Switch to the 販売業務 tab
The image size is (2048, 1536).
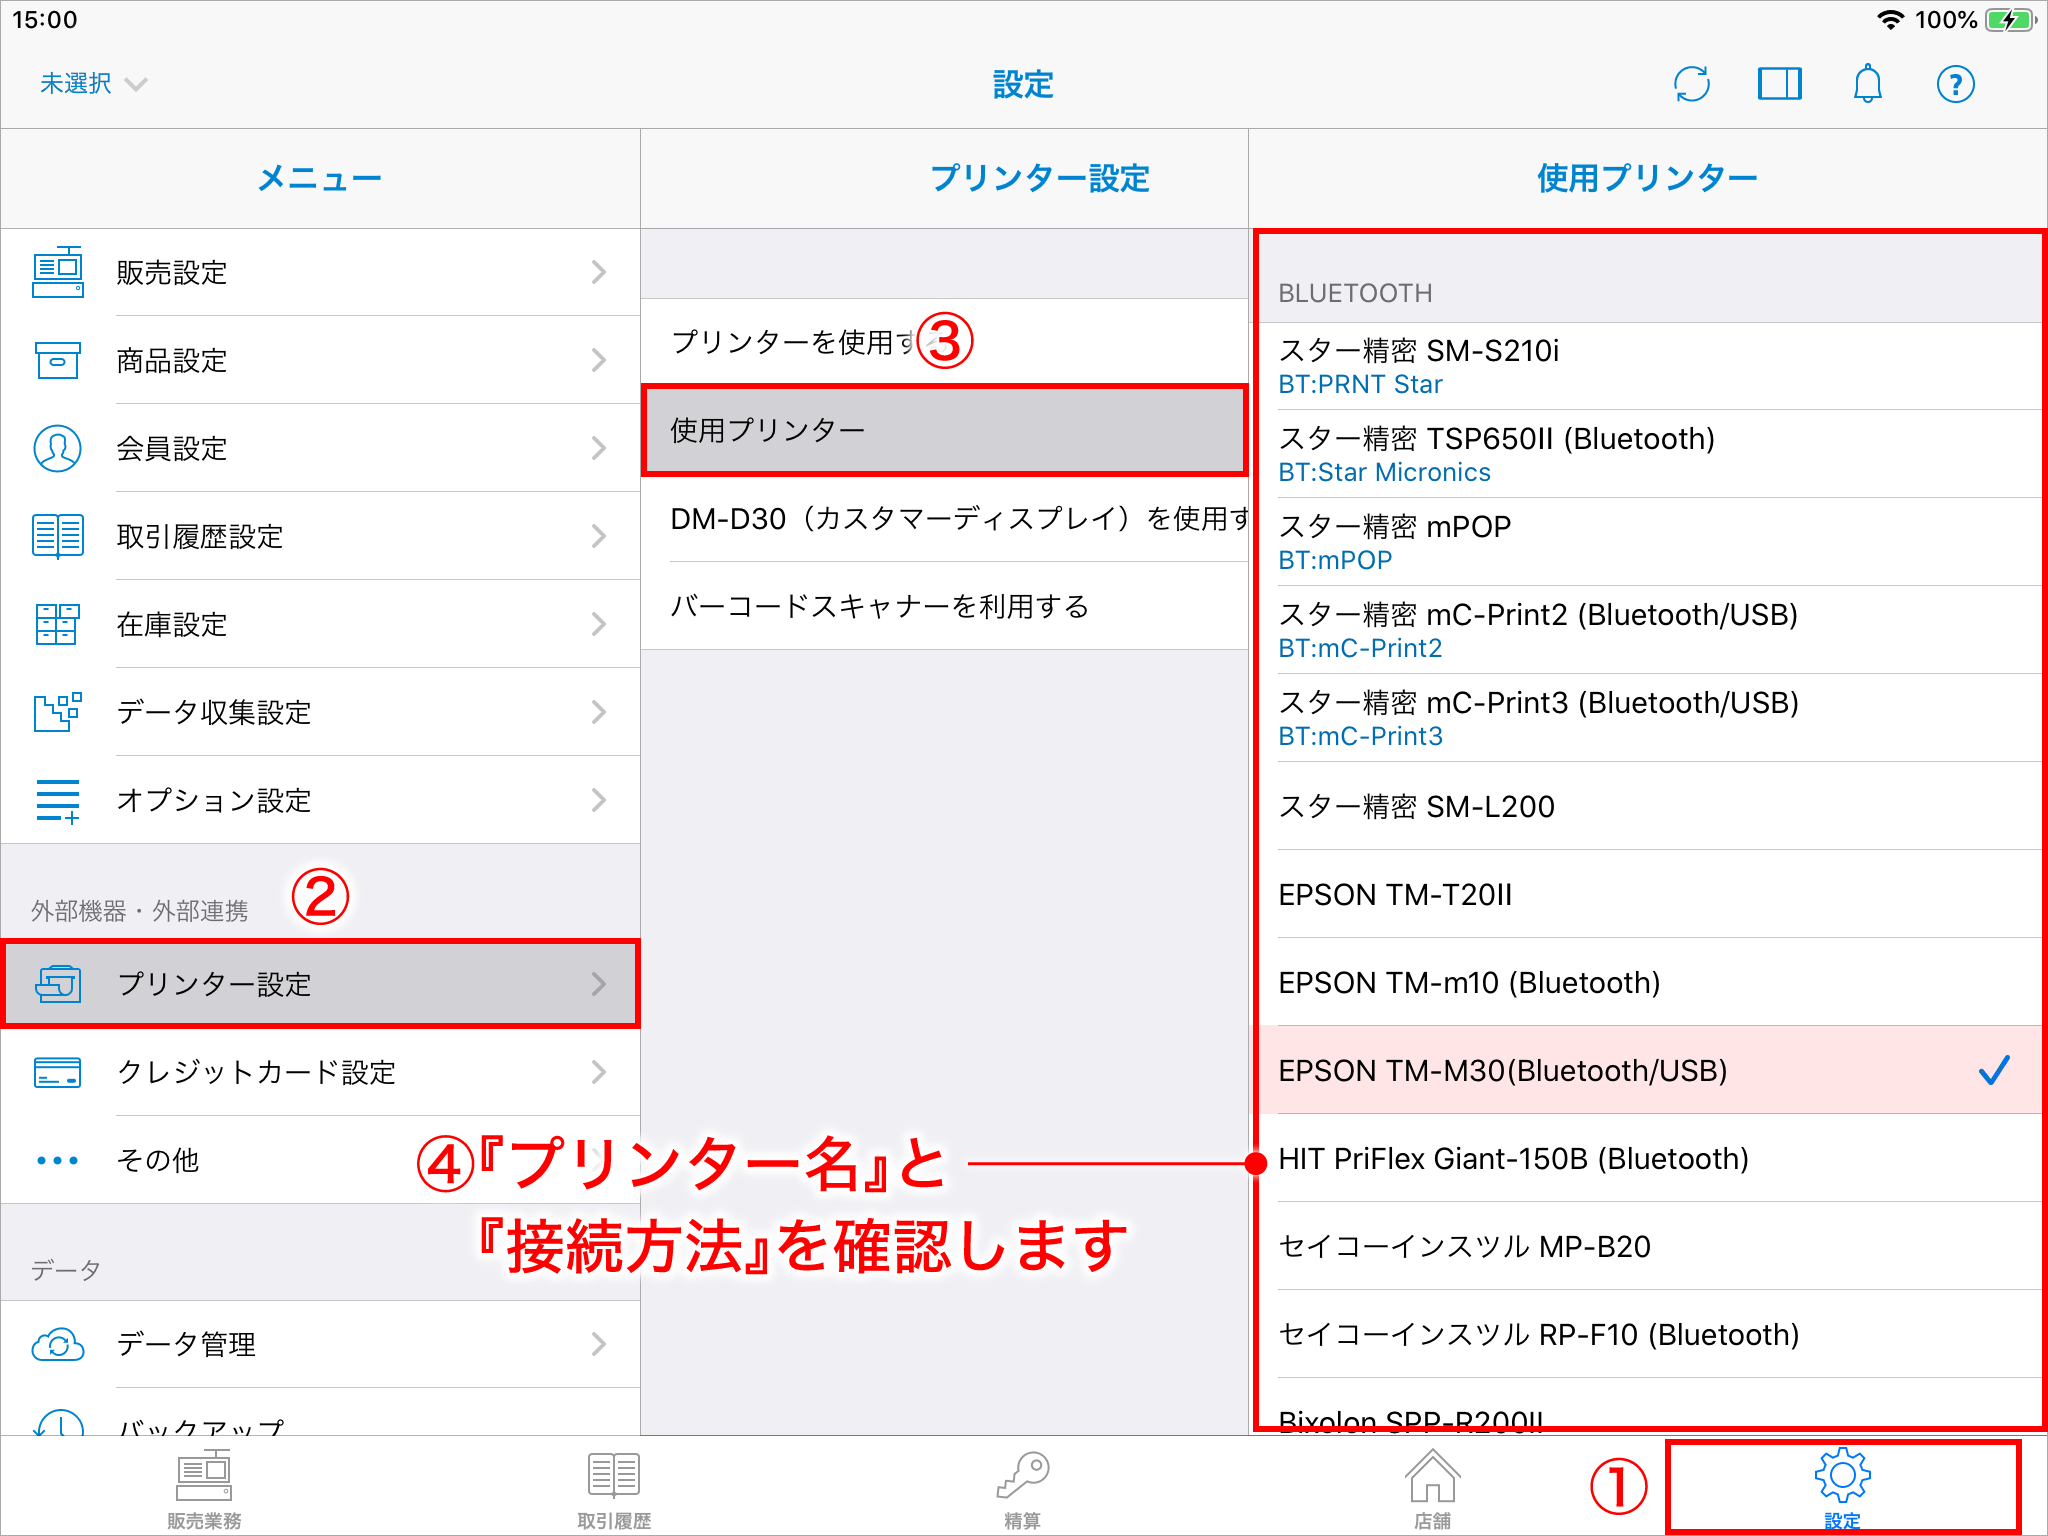(204, 1488)
